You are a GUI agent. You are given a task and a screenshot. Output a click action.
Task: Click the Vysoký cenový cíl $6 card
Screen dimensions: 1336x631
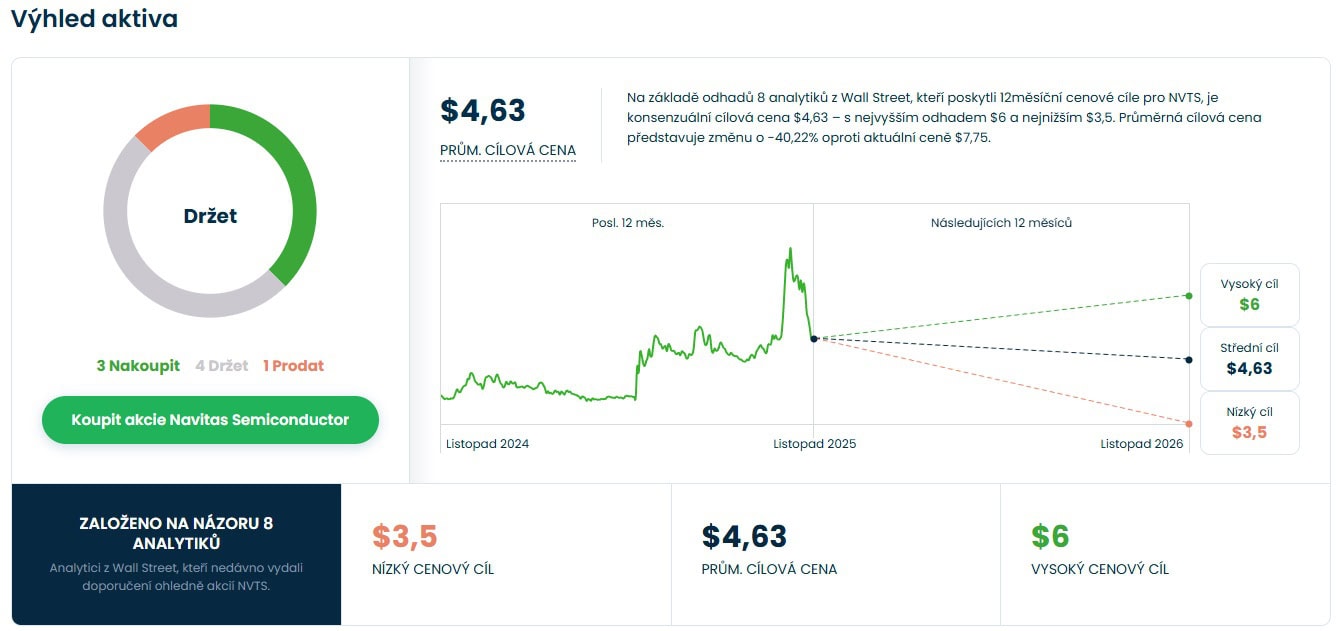tap(1164, 553)
